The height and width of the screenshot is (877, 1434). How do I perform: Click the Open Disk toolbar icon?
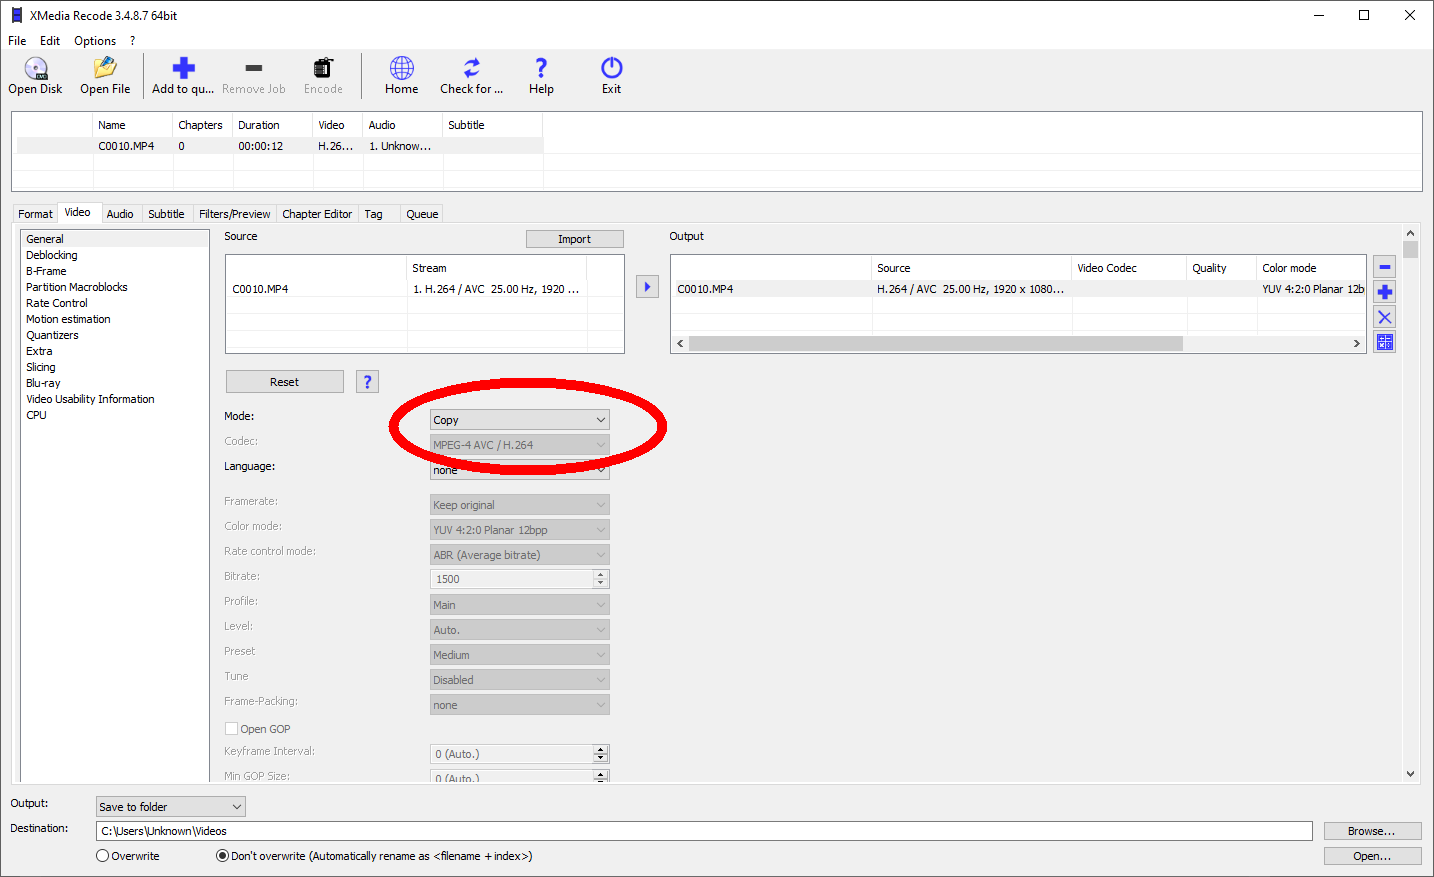coord(36,68)
